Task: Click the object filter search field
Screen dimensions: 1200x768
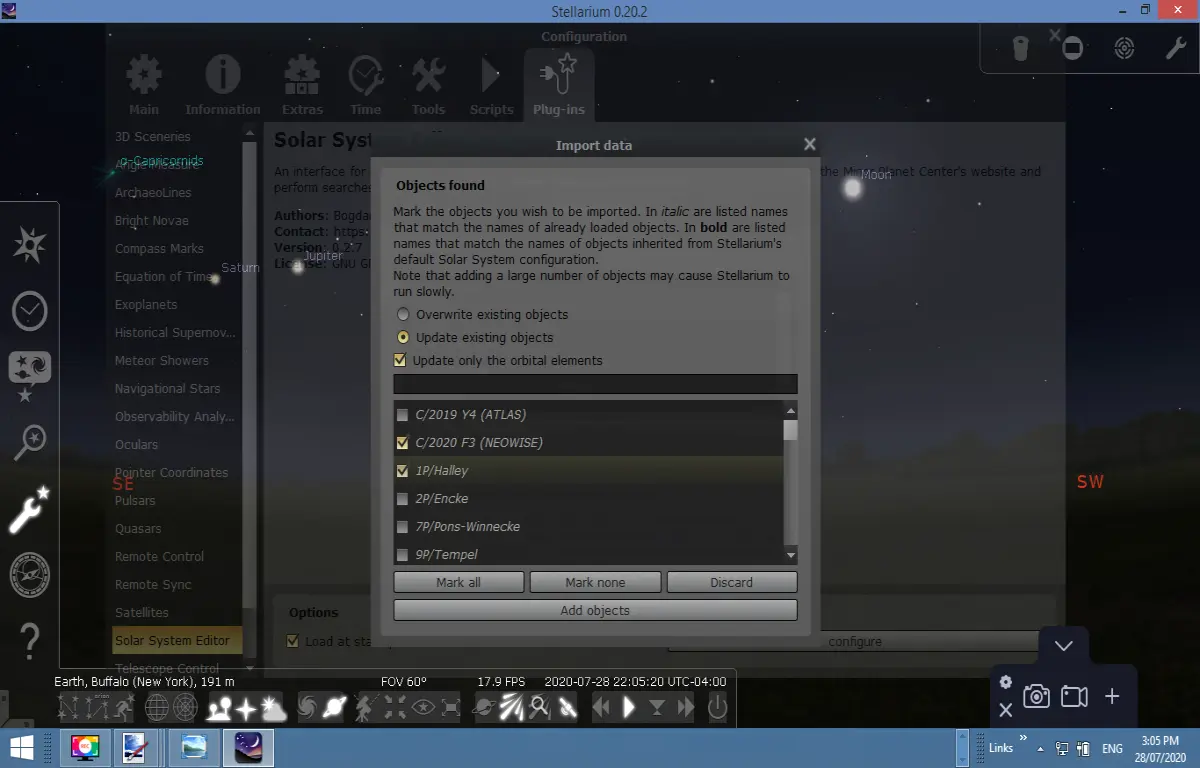Action: tap(595, 384)
